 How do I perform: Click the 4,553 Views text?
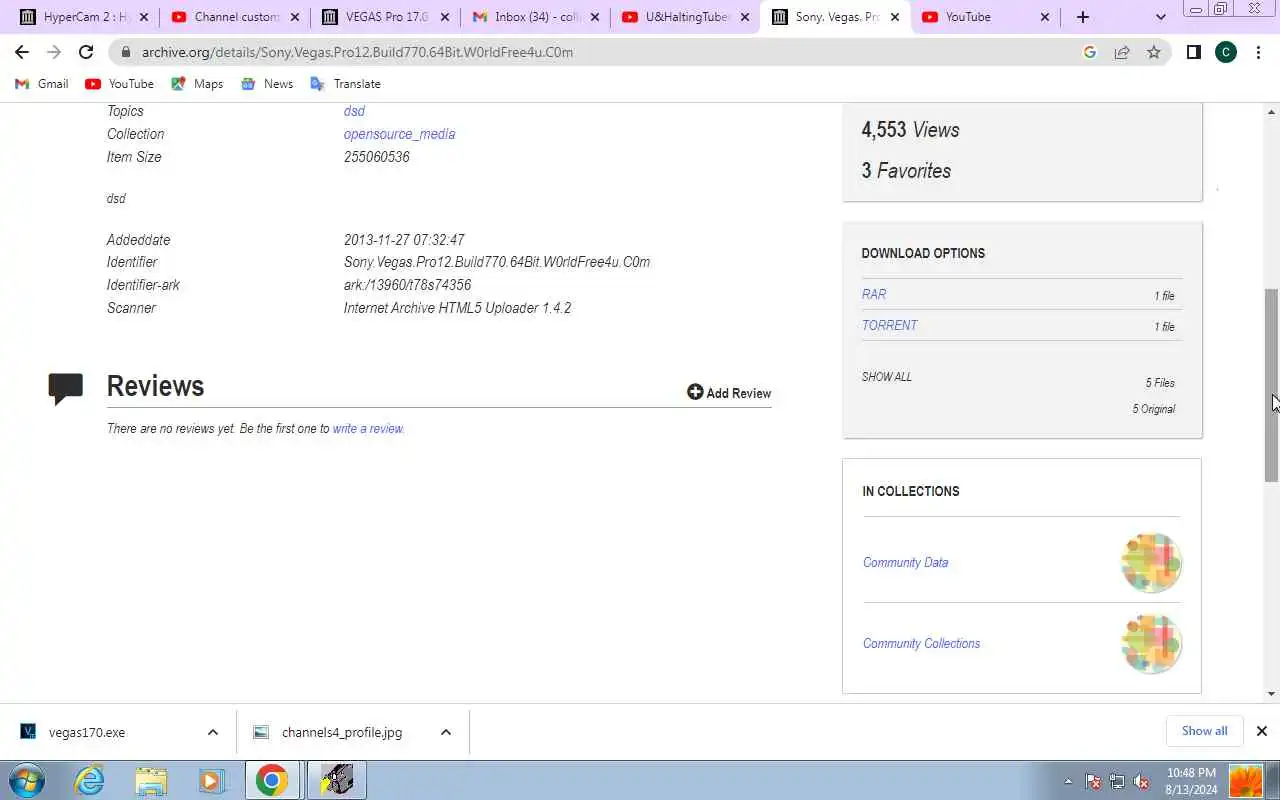point(910,130)
